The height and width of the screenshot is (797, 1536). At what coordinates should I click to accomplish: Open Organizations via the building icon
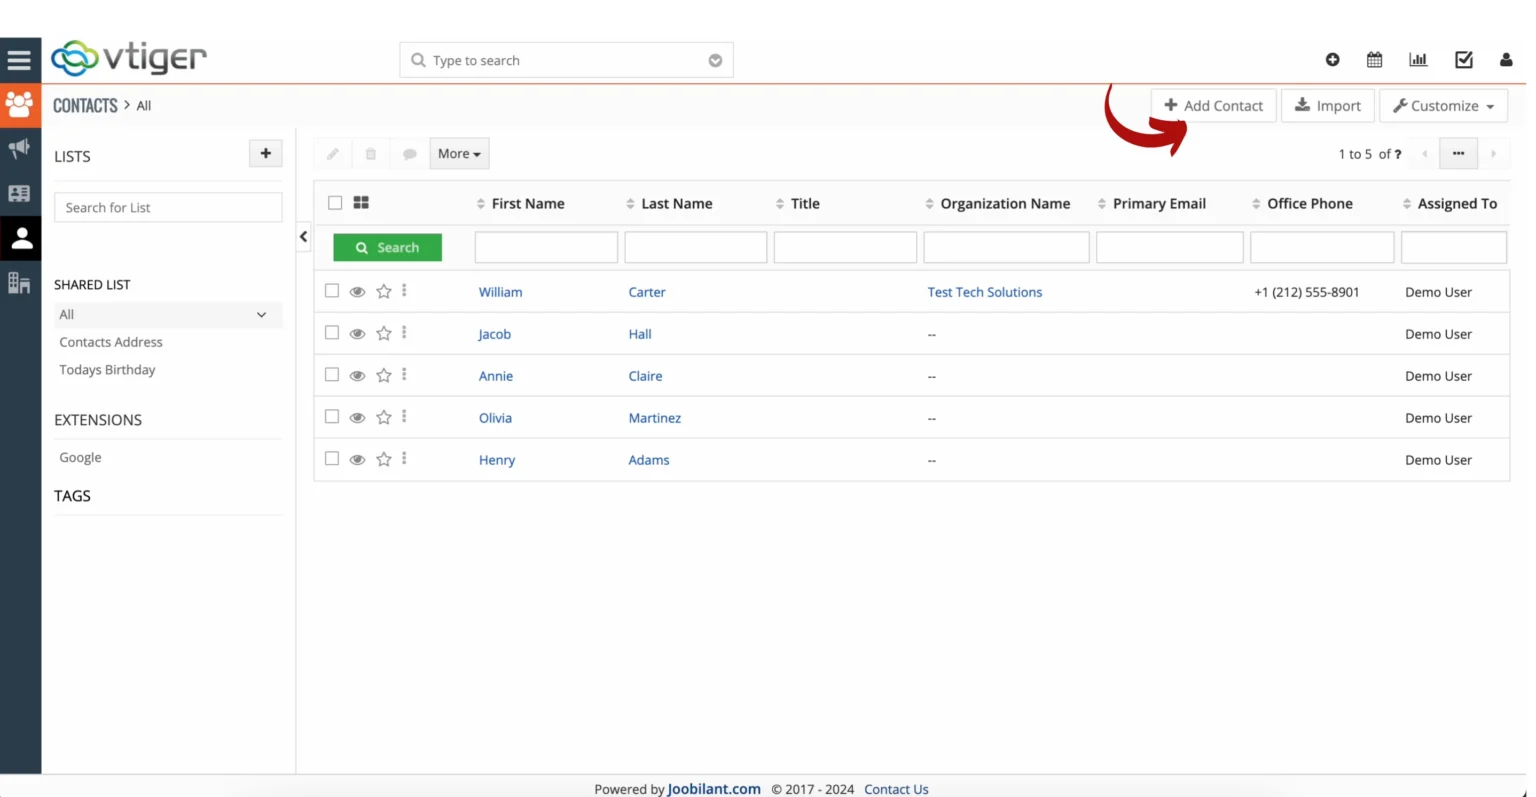coord(20,283)
